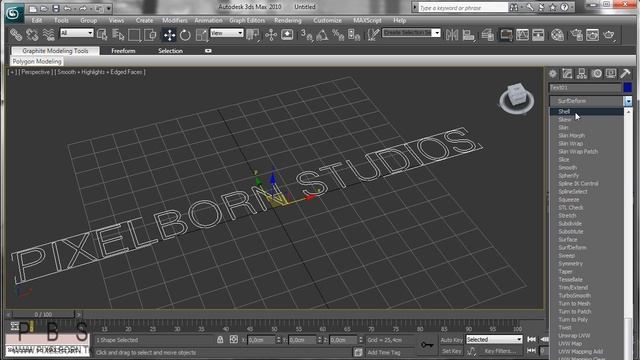Open the Modify command panel tab
Screen dimensions: 640x360
point(567,74)
